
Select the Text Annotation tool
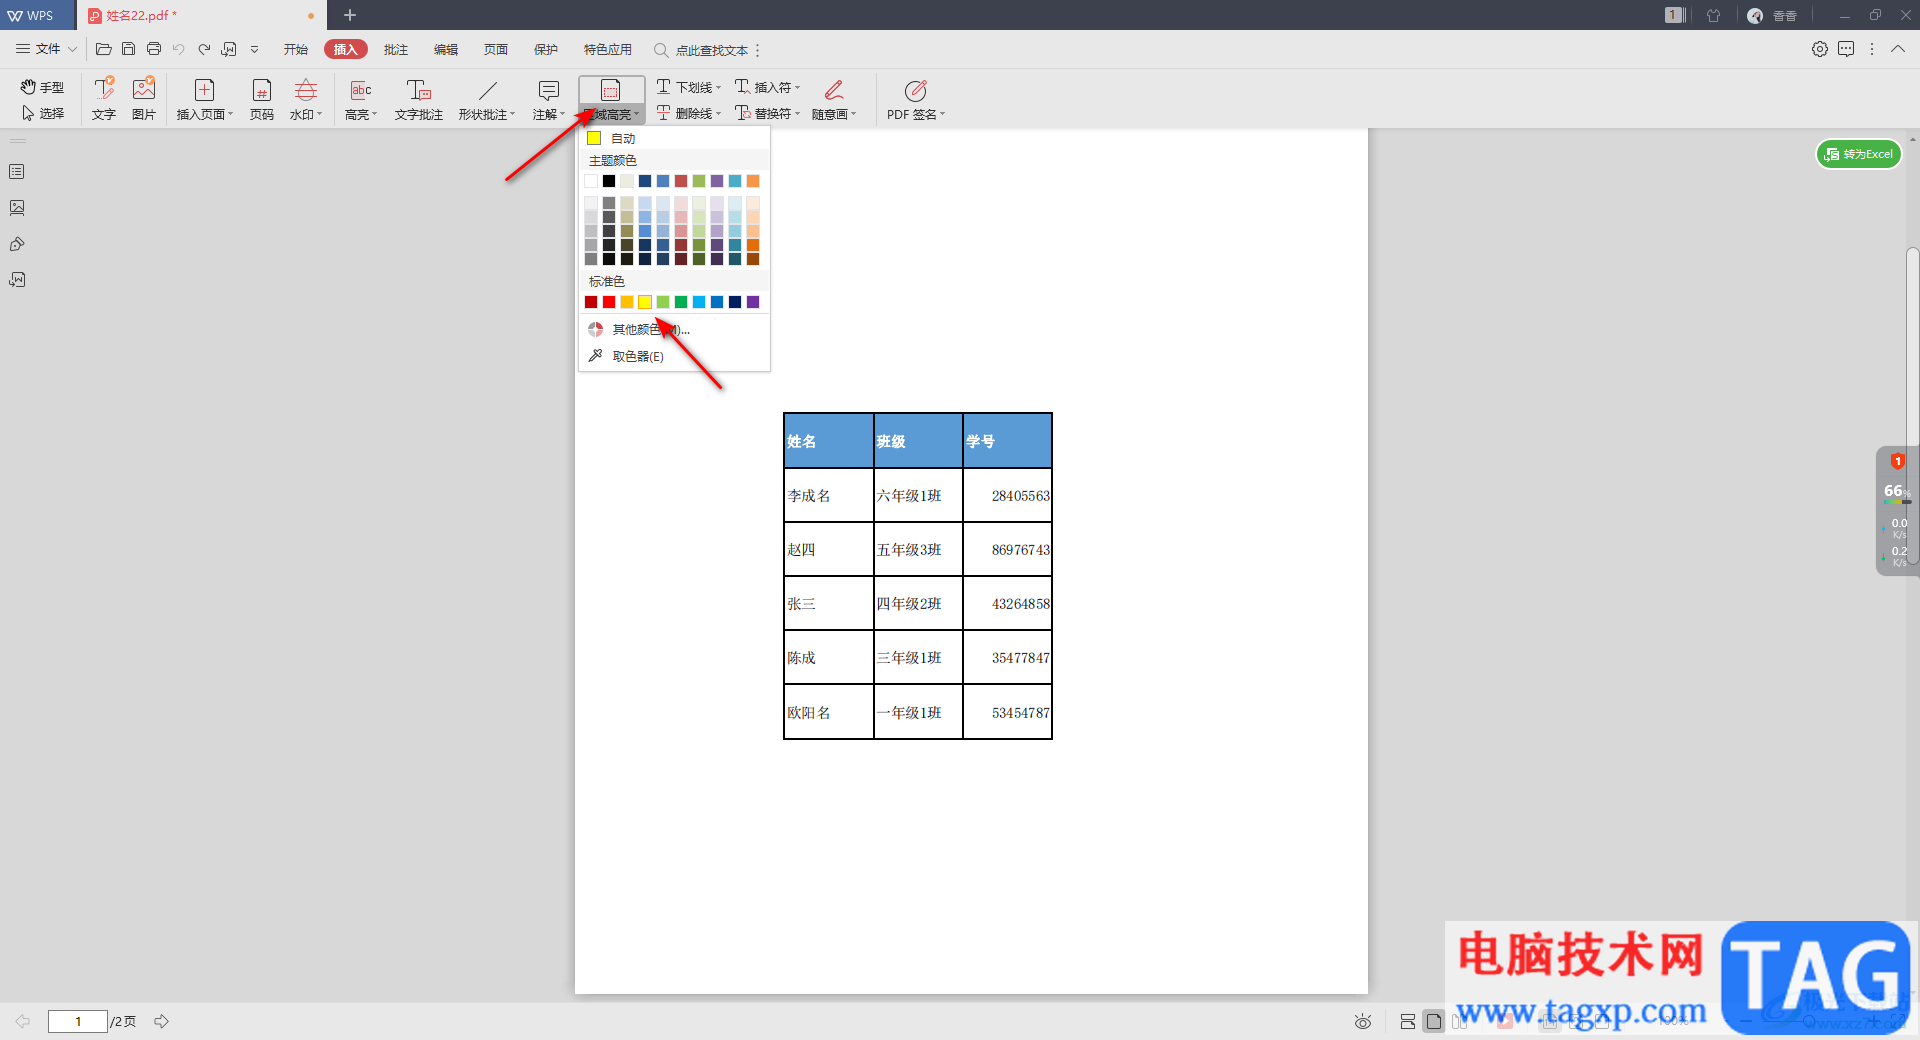click(418, 98)
